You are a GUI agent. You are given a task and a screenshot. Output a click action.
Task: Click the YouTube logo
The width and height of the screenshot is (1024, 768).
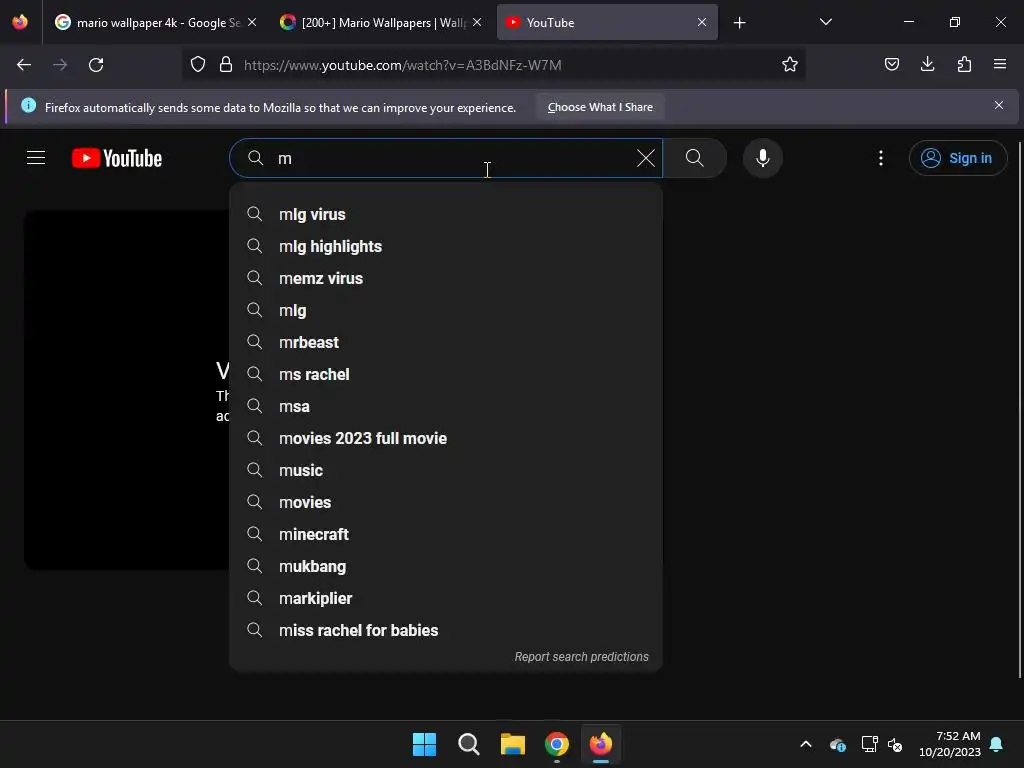[x=117, y=158]
